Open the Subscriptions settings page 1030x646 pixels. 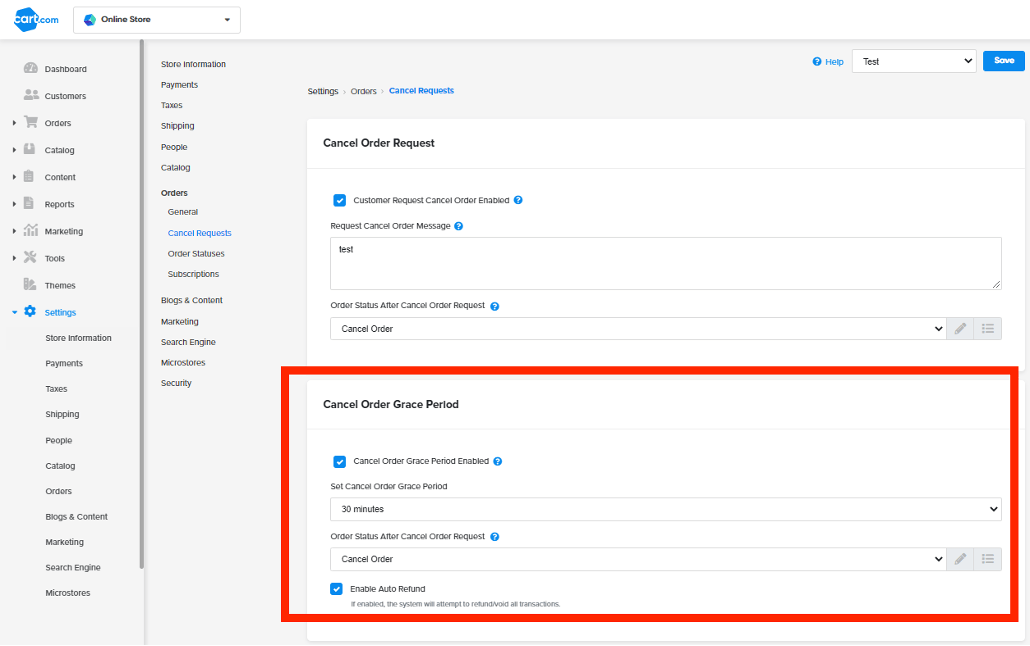194,273
